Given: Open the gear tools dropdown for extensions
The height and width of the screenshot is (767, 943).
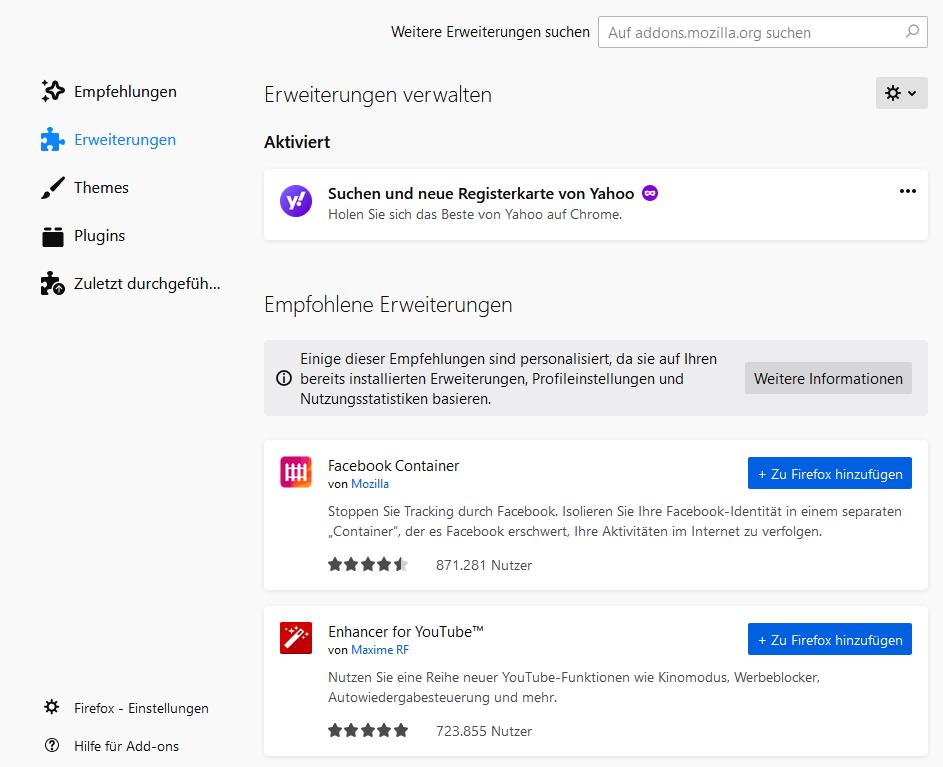Looking at the screenshot, I should (902, 93).
